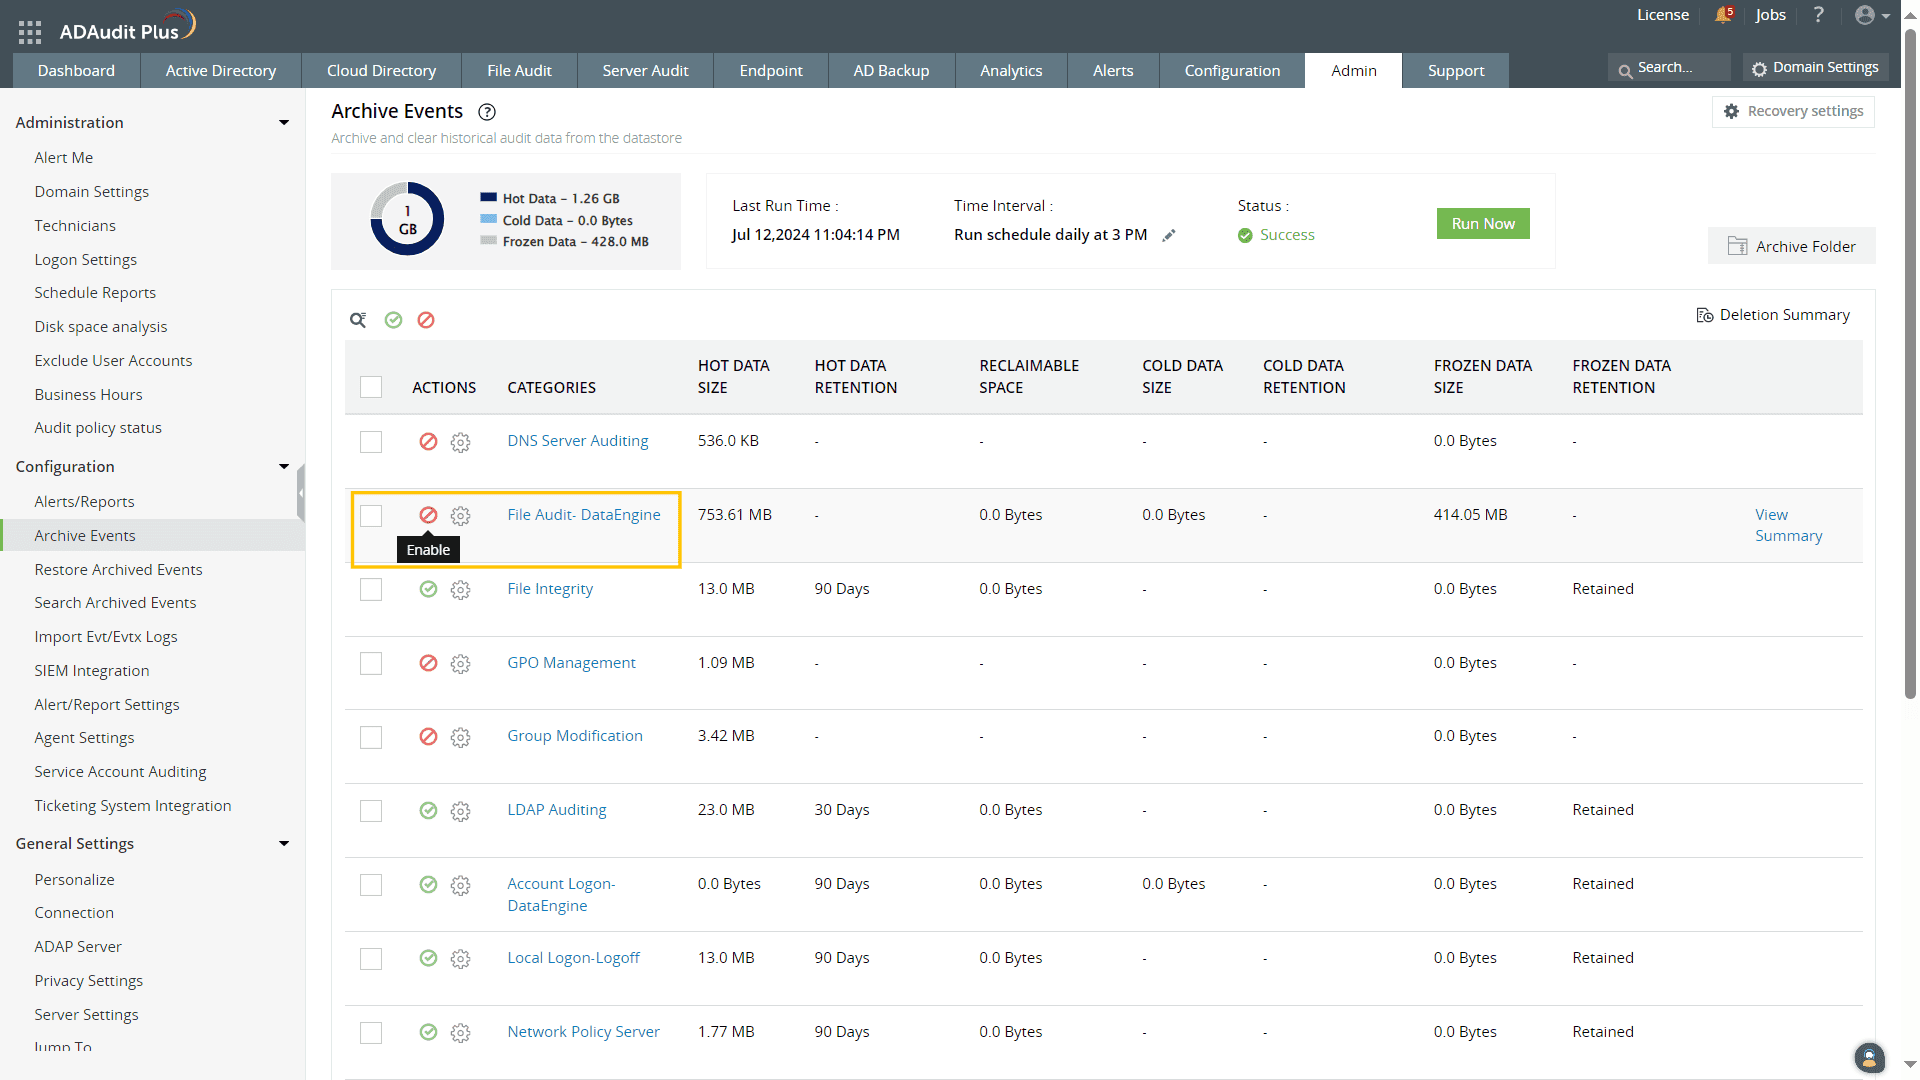Collapse the Administration section in the sidebar
Image resolution: width=1920 pixels, height=1080 pixels.
click(284, 123)
